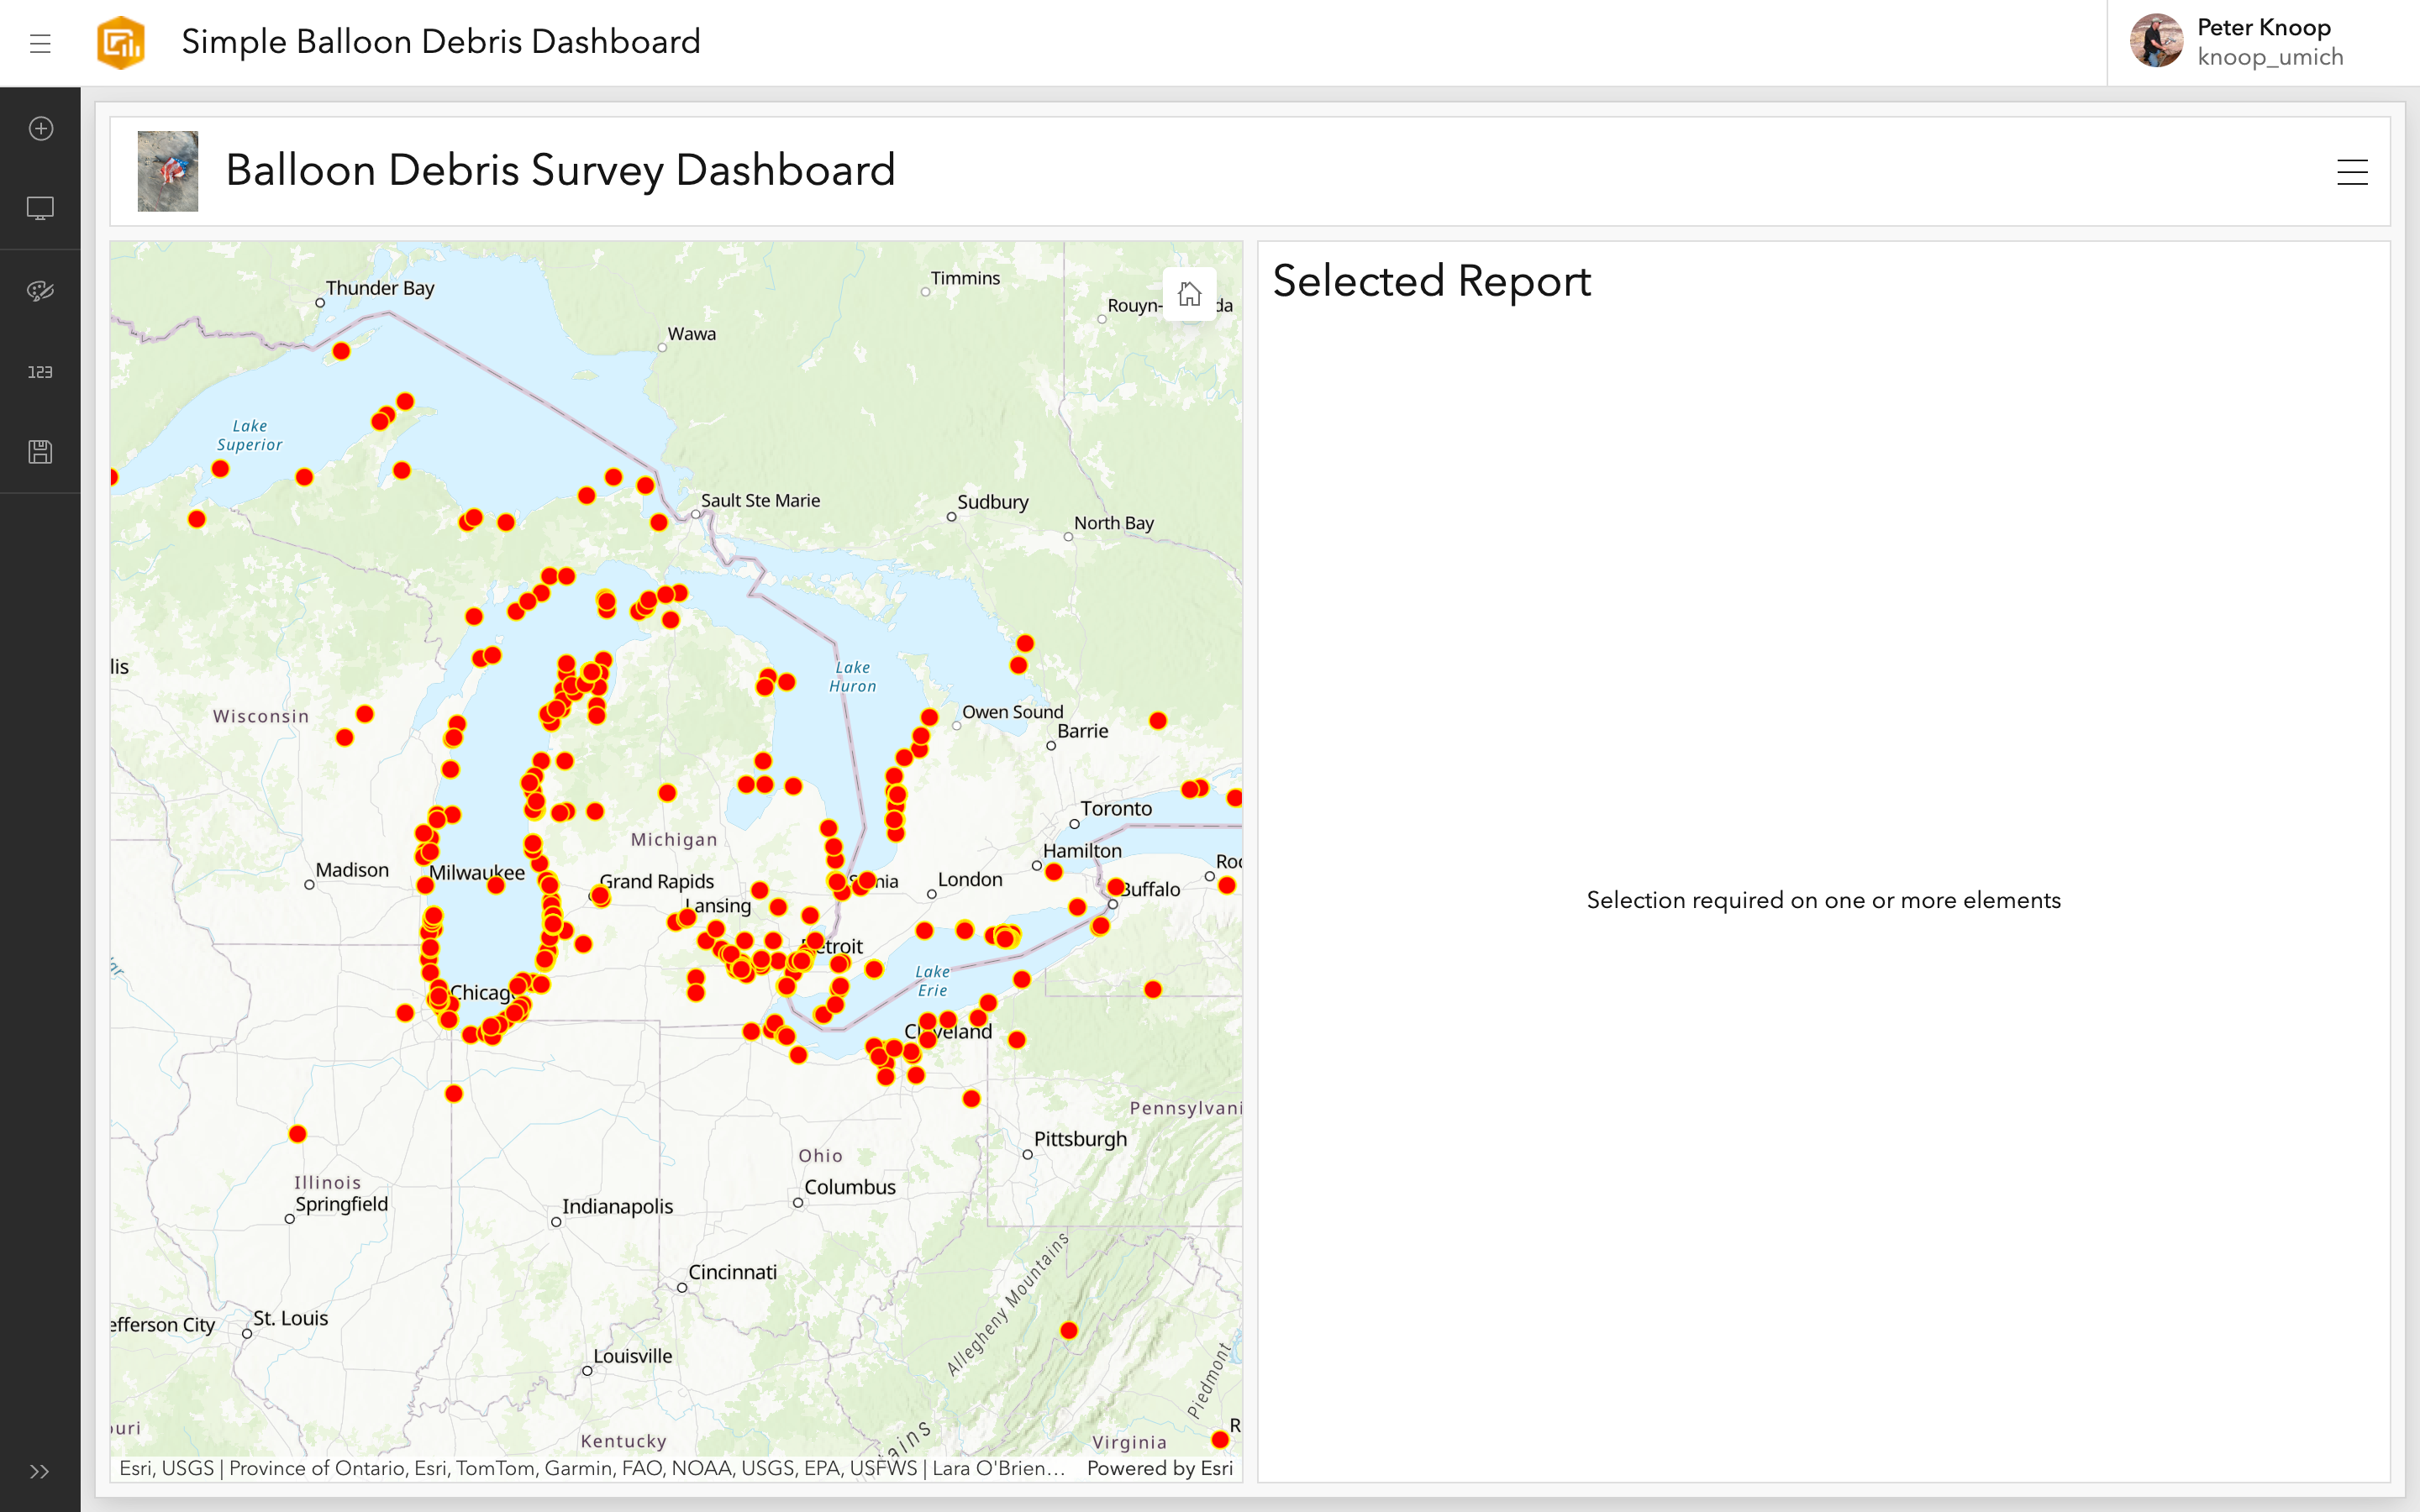Click the Simple Balloon Debris Dashboard title
This screenshot has width=2420, height=1512.
click(x=441, y=42)
